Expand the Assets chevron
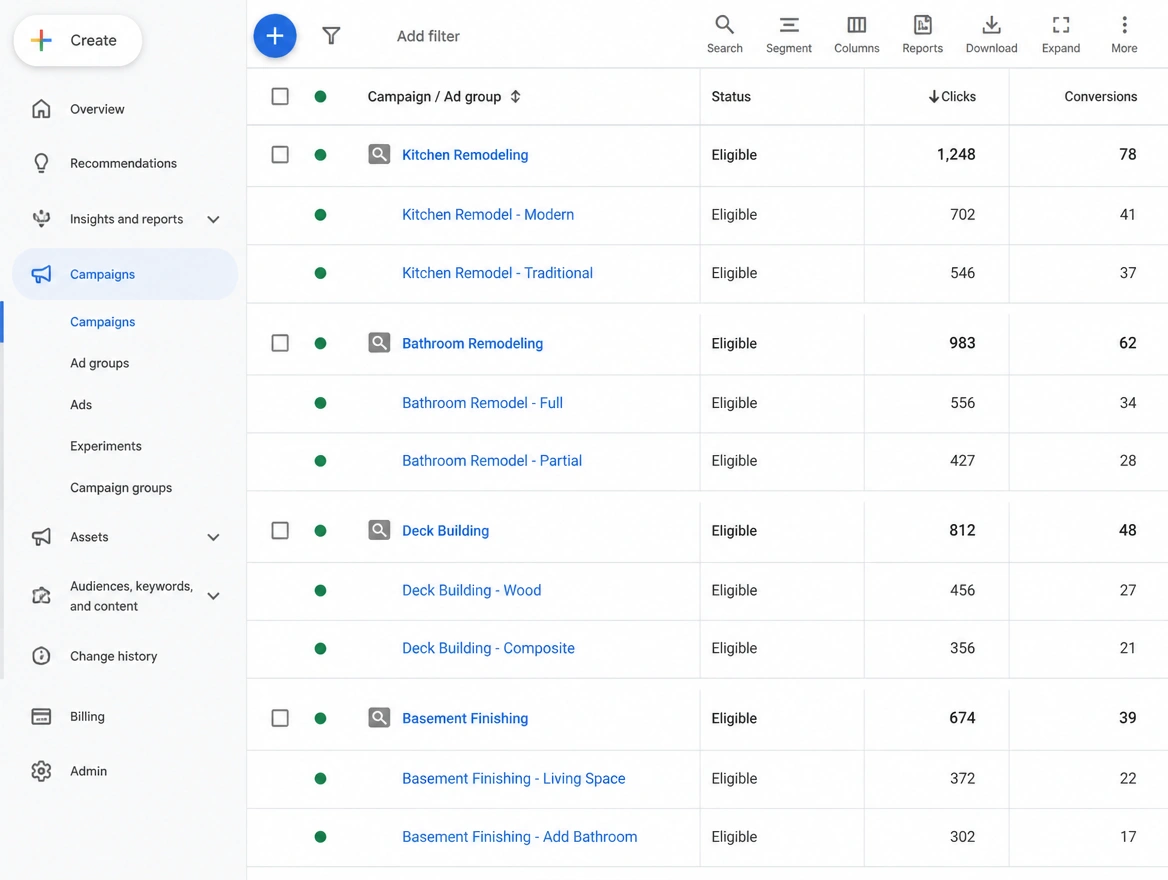 point(213,536)
